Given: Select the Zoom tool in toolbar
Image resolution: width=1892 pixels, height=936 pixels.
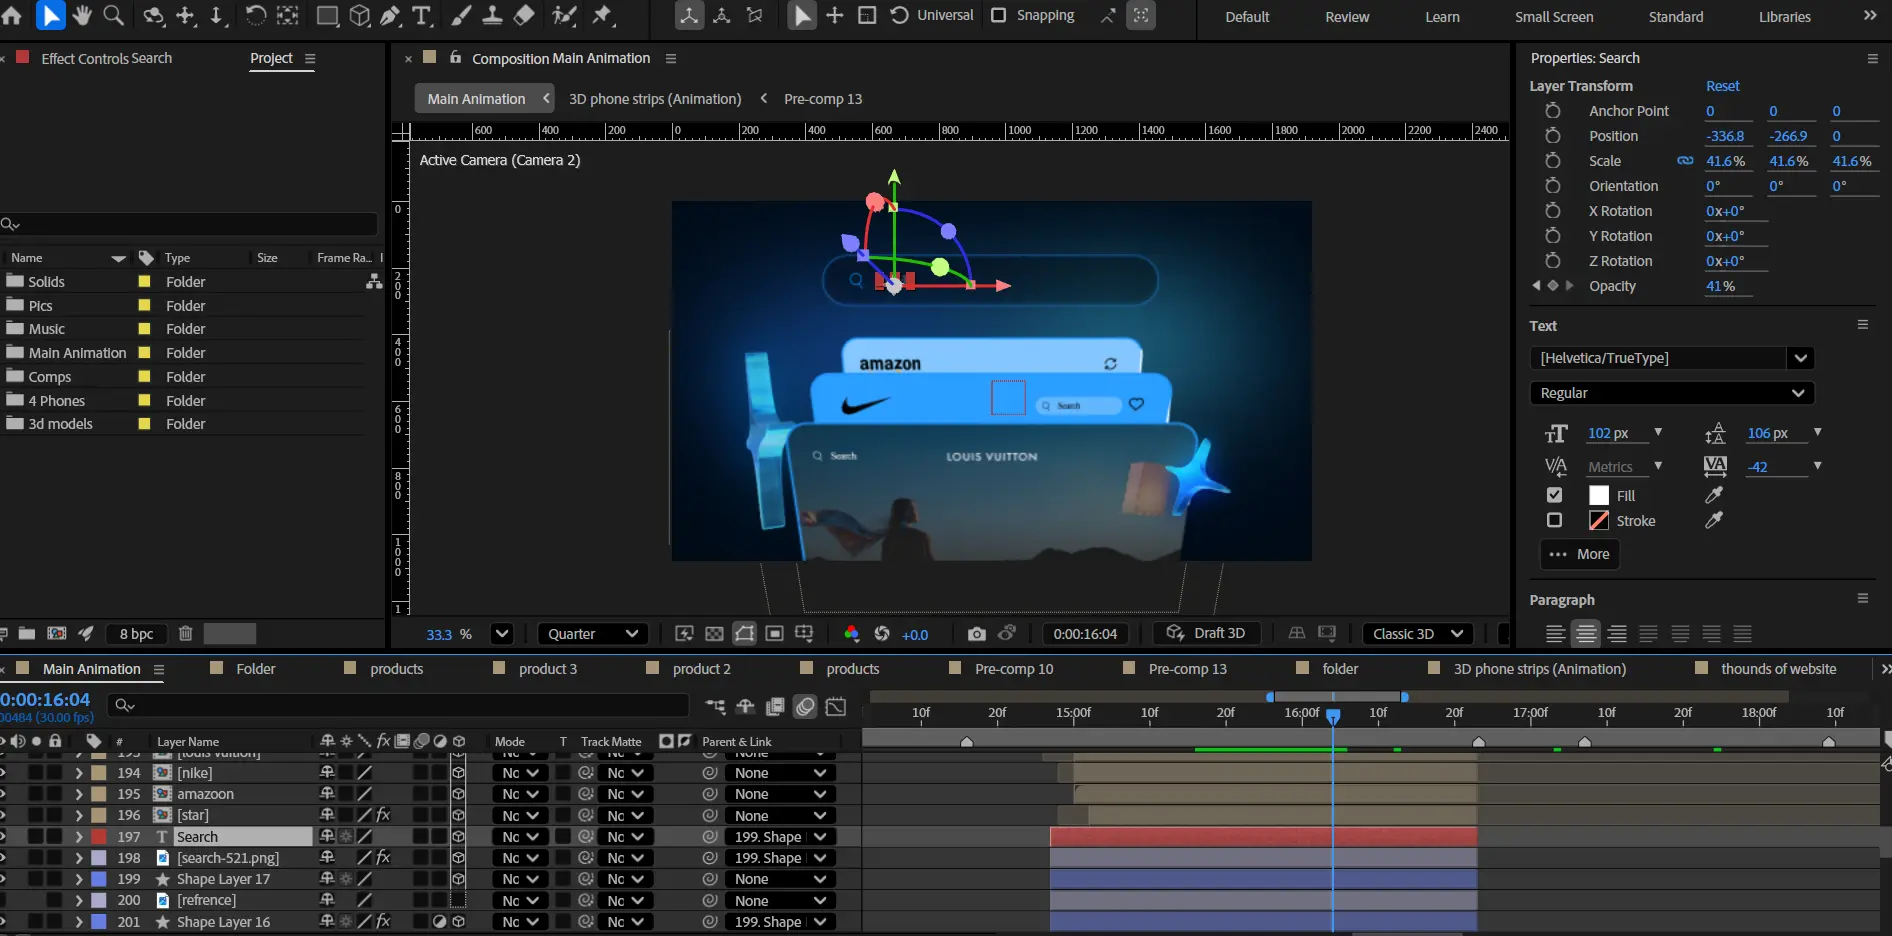Looking at the screenshot, I should tap(114, 15).
